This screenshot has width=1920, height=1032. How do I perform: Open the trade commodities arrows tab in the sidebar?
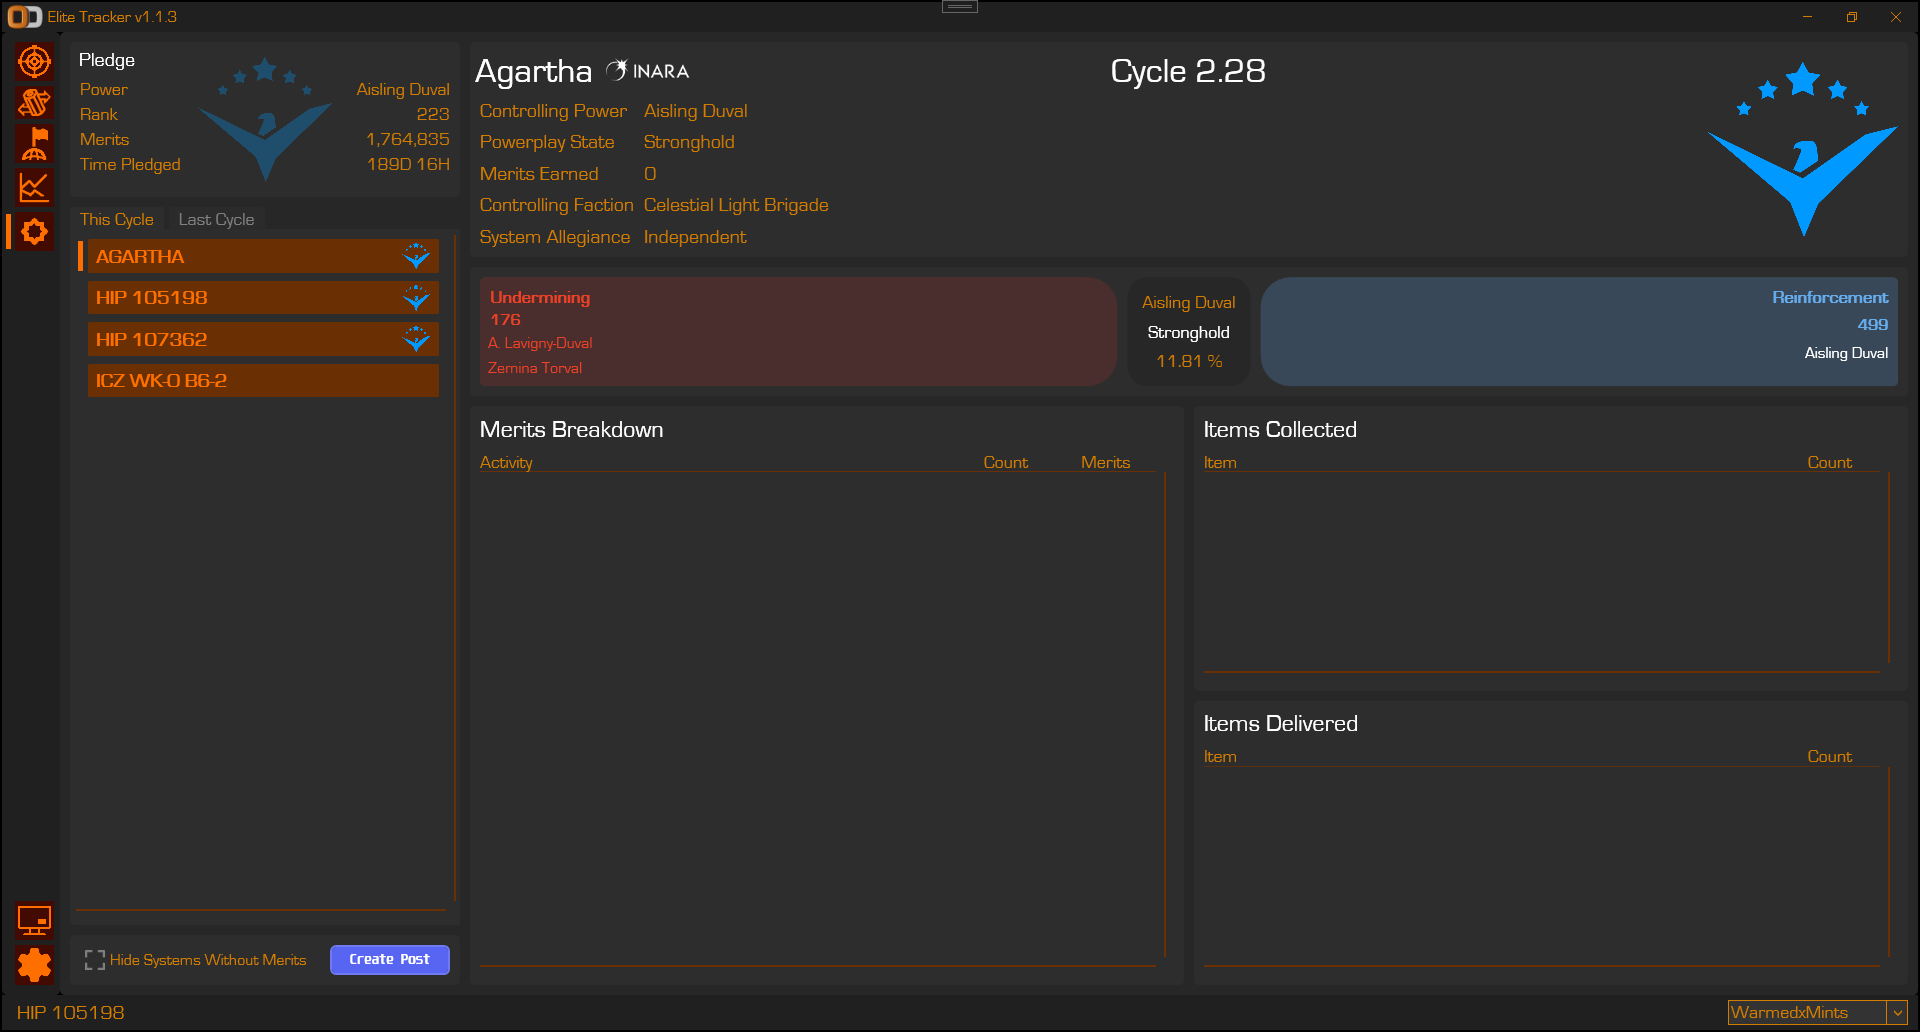(34, 103)
